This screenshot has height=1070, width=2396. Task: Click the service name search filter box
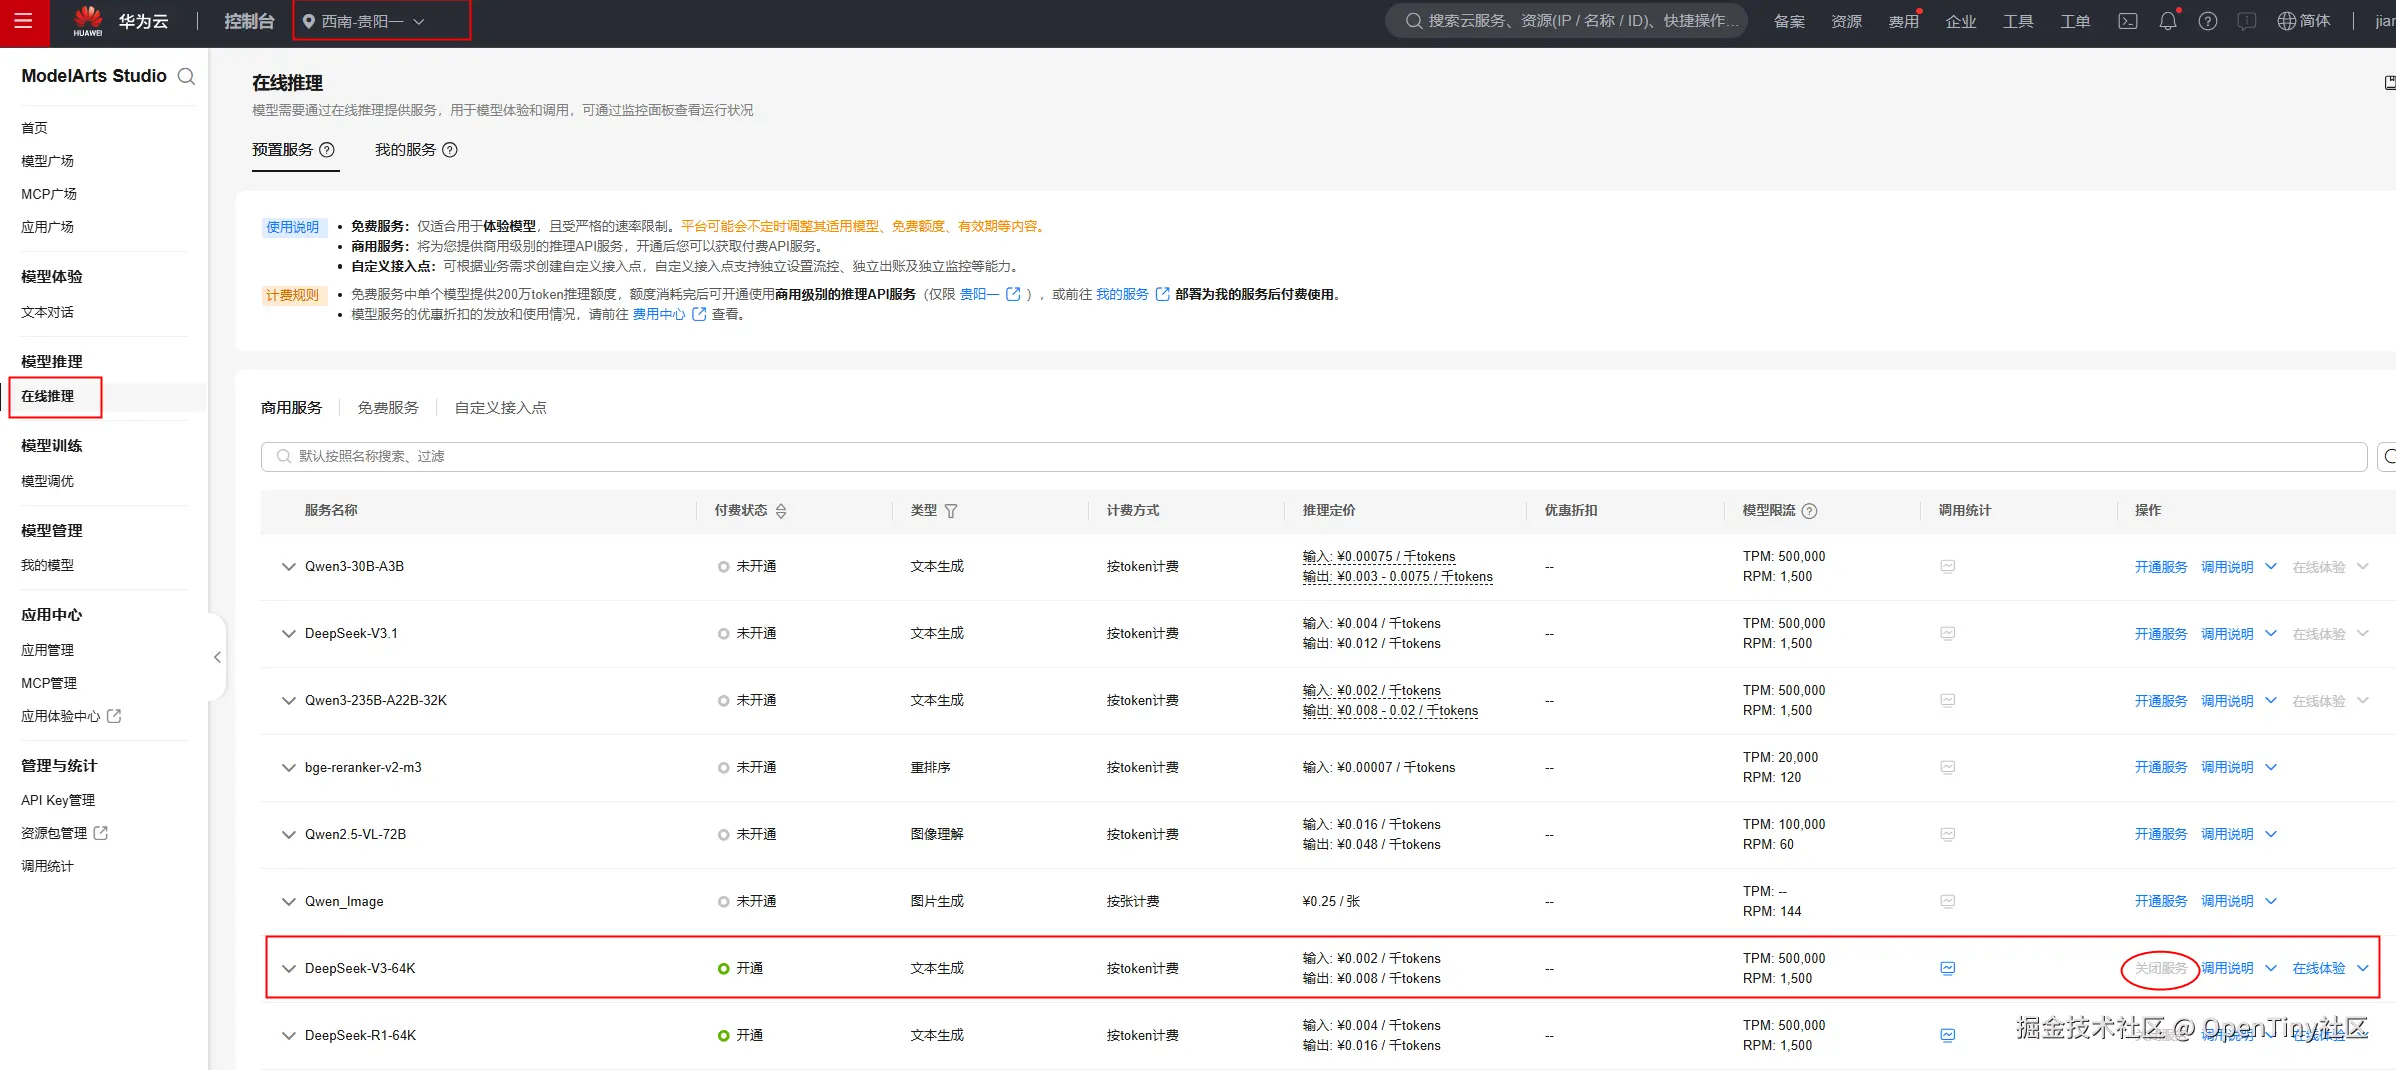coord(1313,456)
